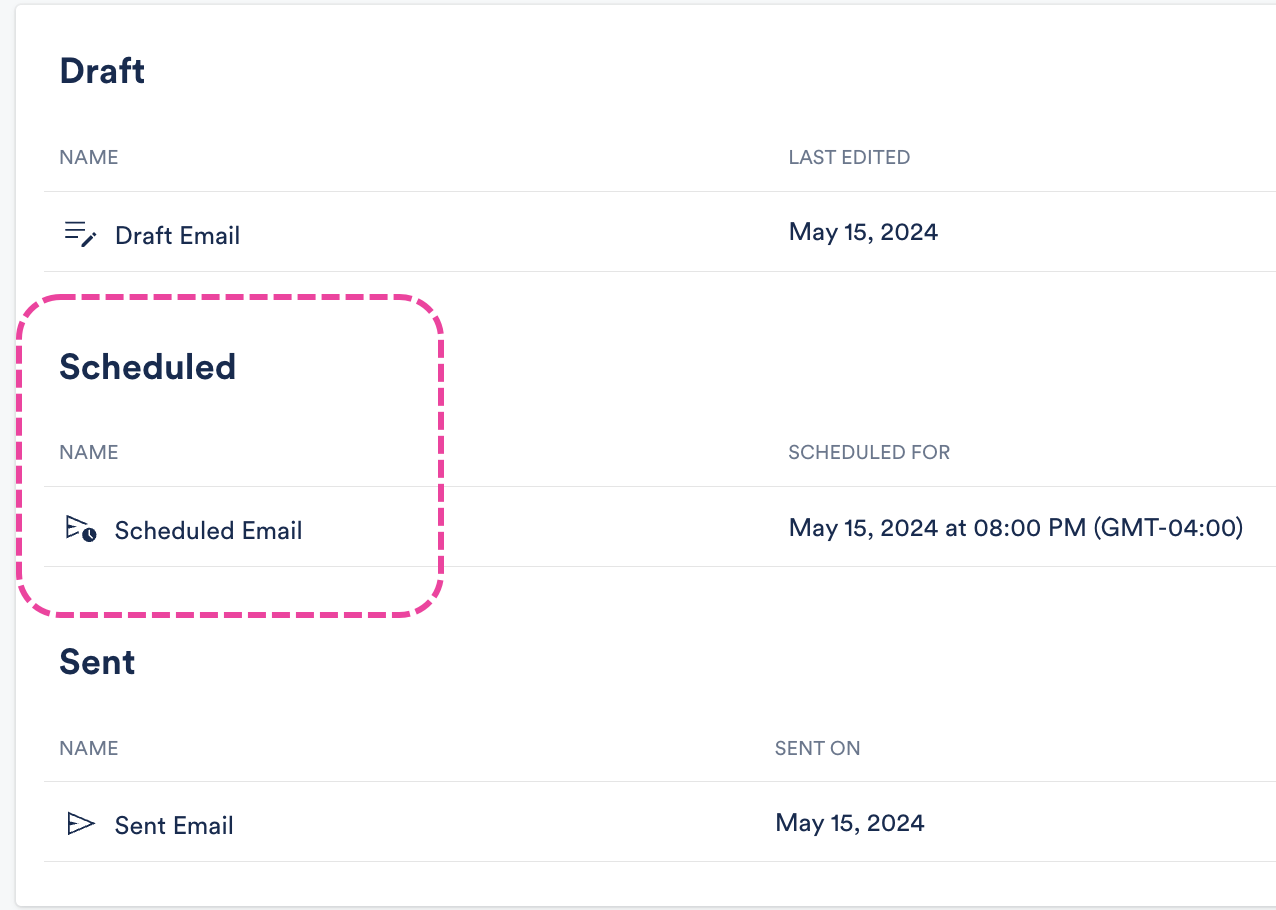The width and height of the screenshot is (1276, 910).
Task: Click the LAST EDITED column header
Action: click(x=849, y=157)
